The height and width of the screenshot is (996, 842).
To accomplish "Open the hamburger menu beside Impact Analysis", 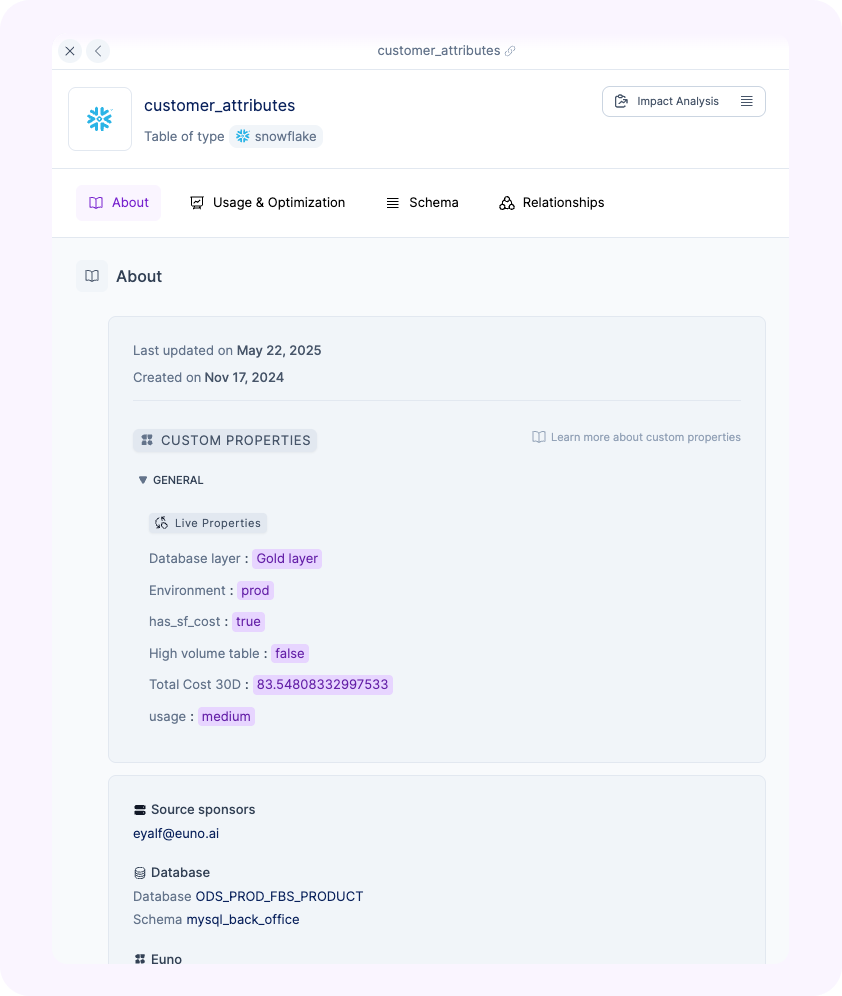I will tap(747, 101).
